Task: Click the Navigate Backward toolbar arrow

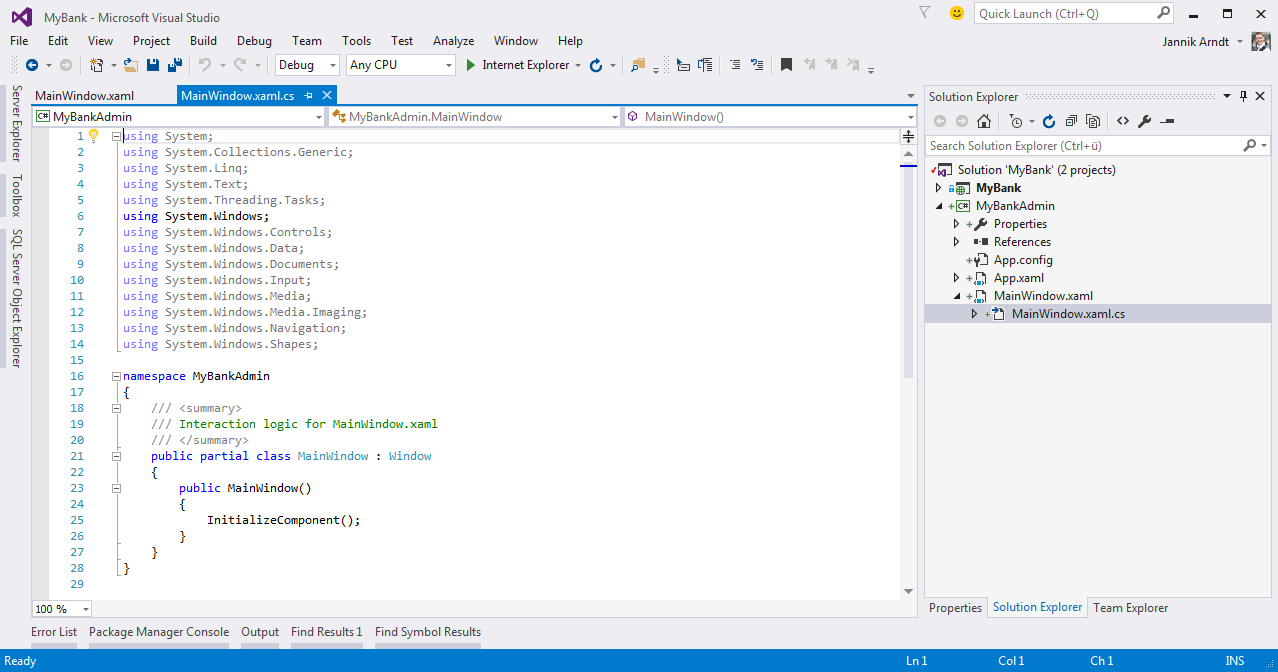Action: pos(32,65)
